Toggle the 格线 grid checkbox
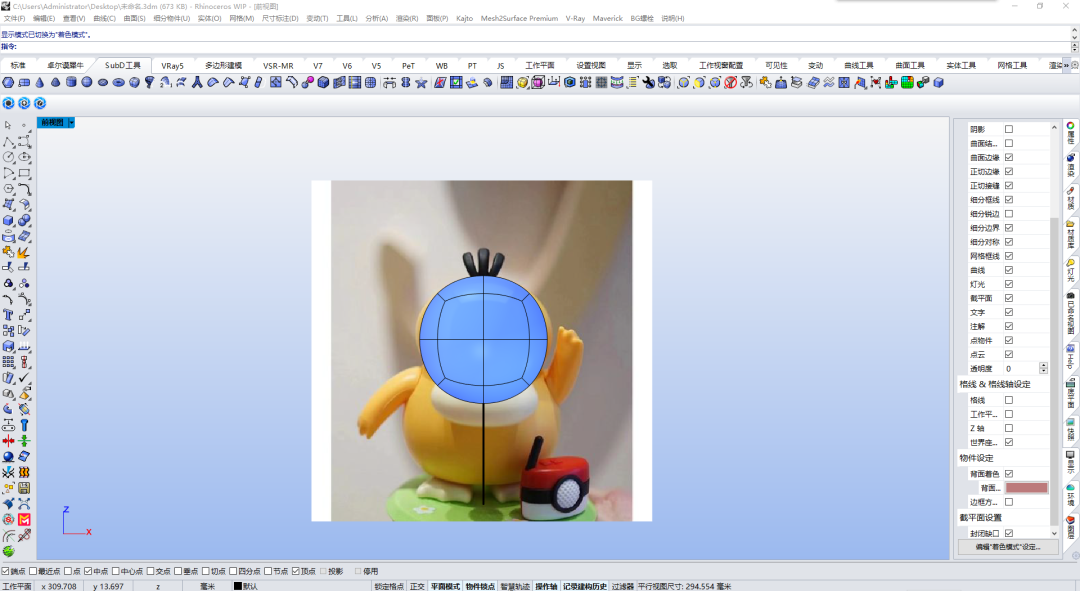Screen dimensions: 1080x591 click(x=1009, y=400)
